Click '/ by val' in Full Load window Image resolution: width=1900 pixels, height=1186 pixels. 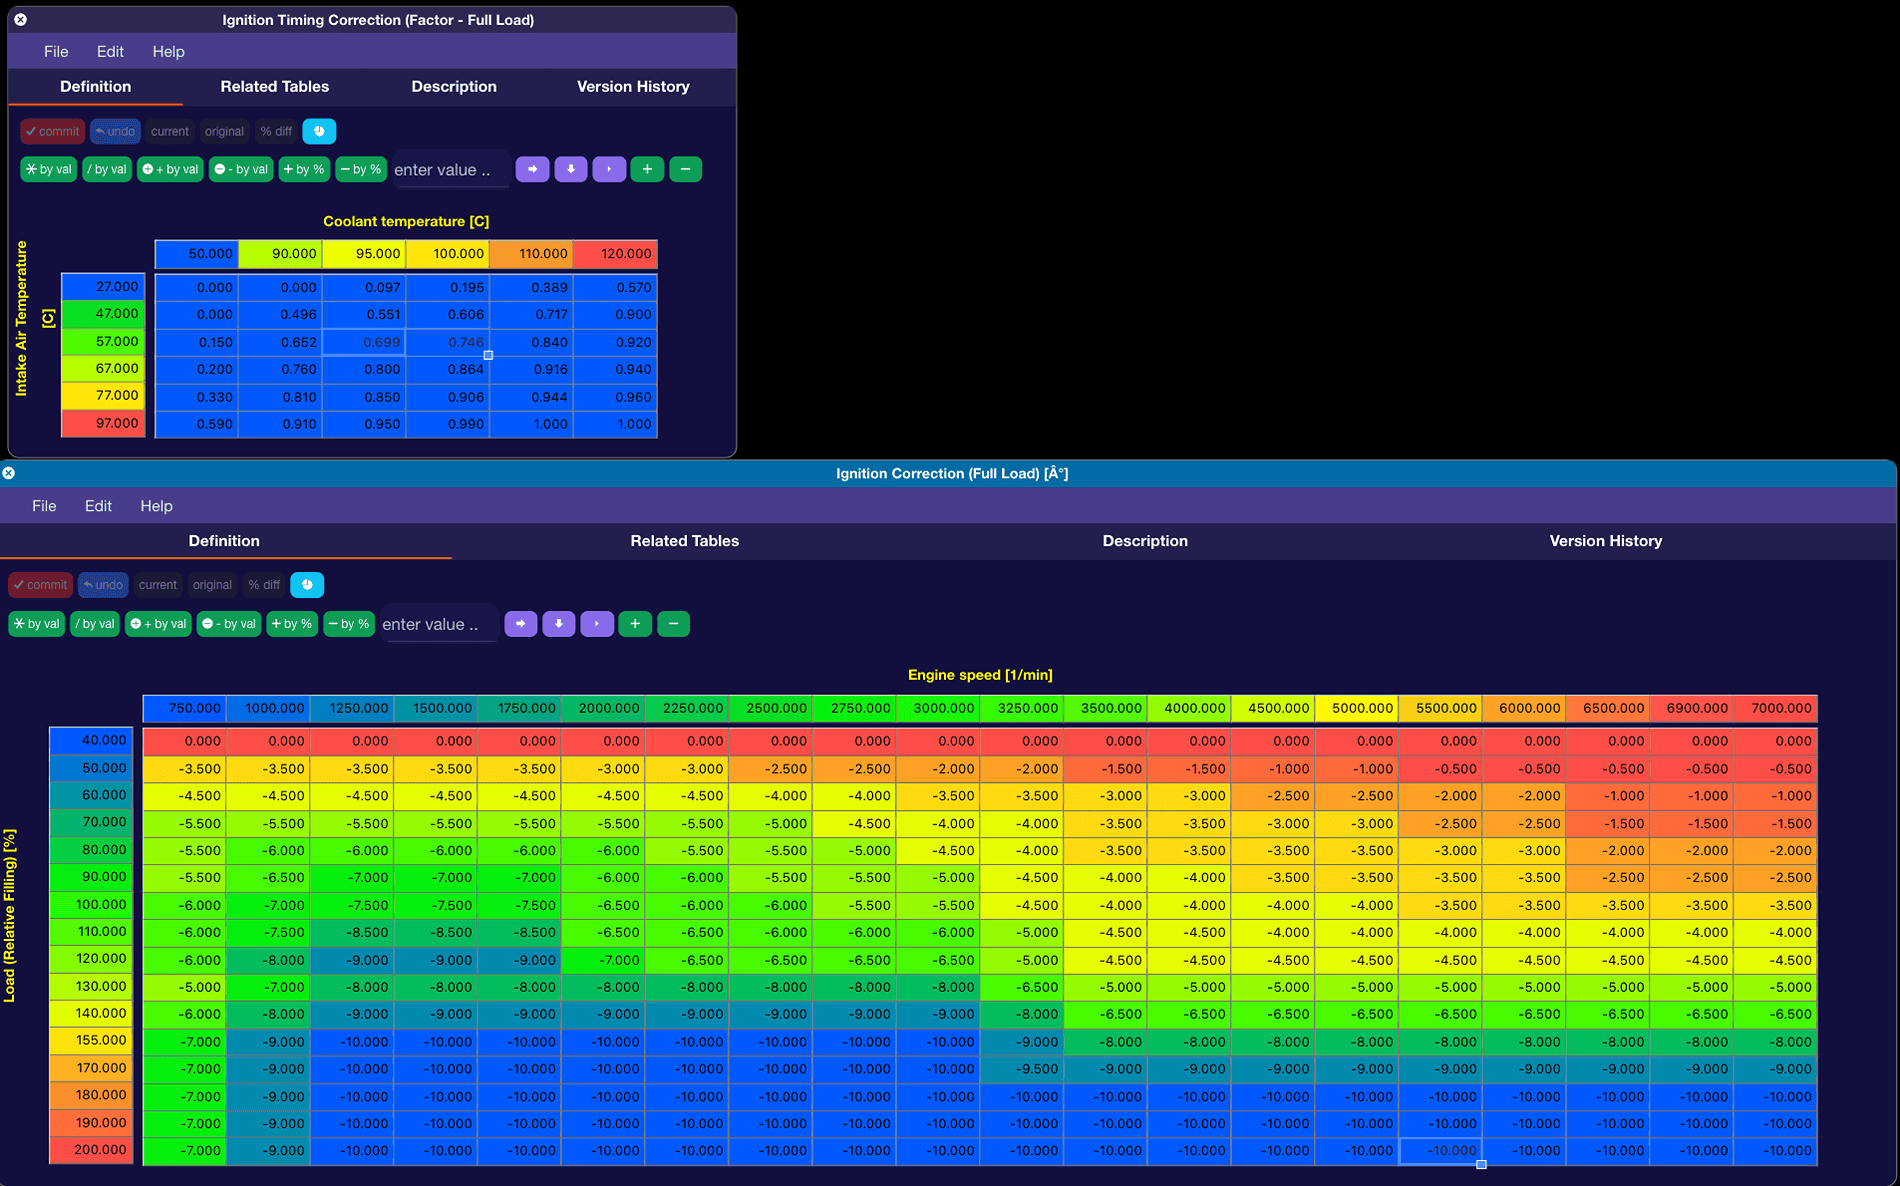point(95,624)
